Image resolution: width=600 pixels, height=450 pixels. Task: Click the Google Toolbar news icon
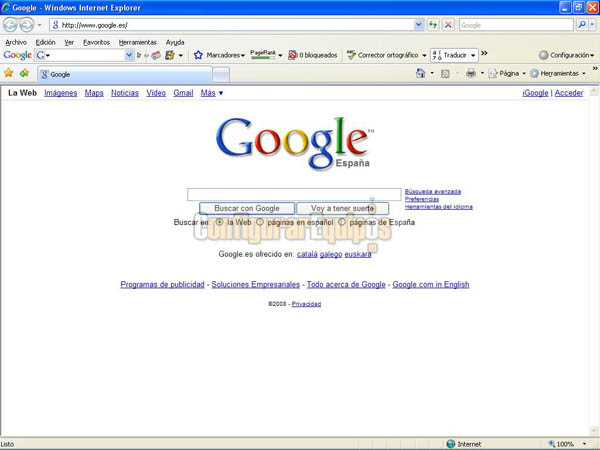pyautogui.click(x=156, y=55)
